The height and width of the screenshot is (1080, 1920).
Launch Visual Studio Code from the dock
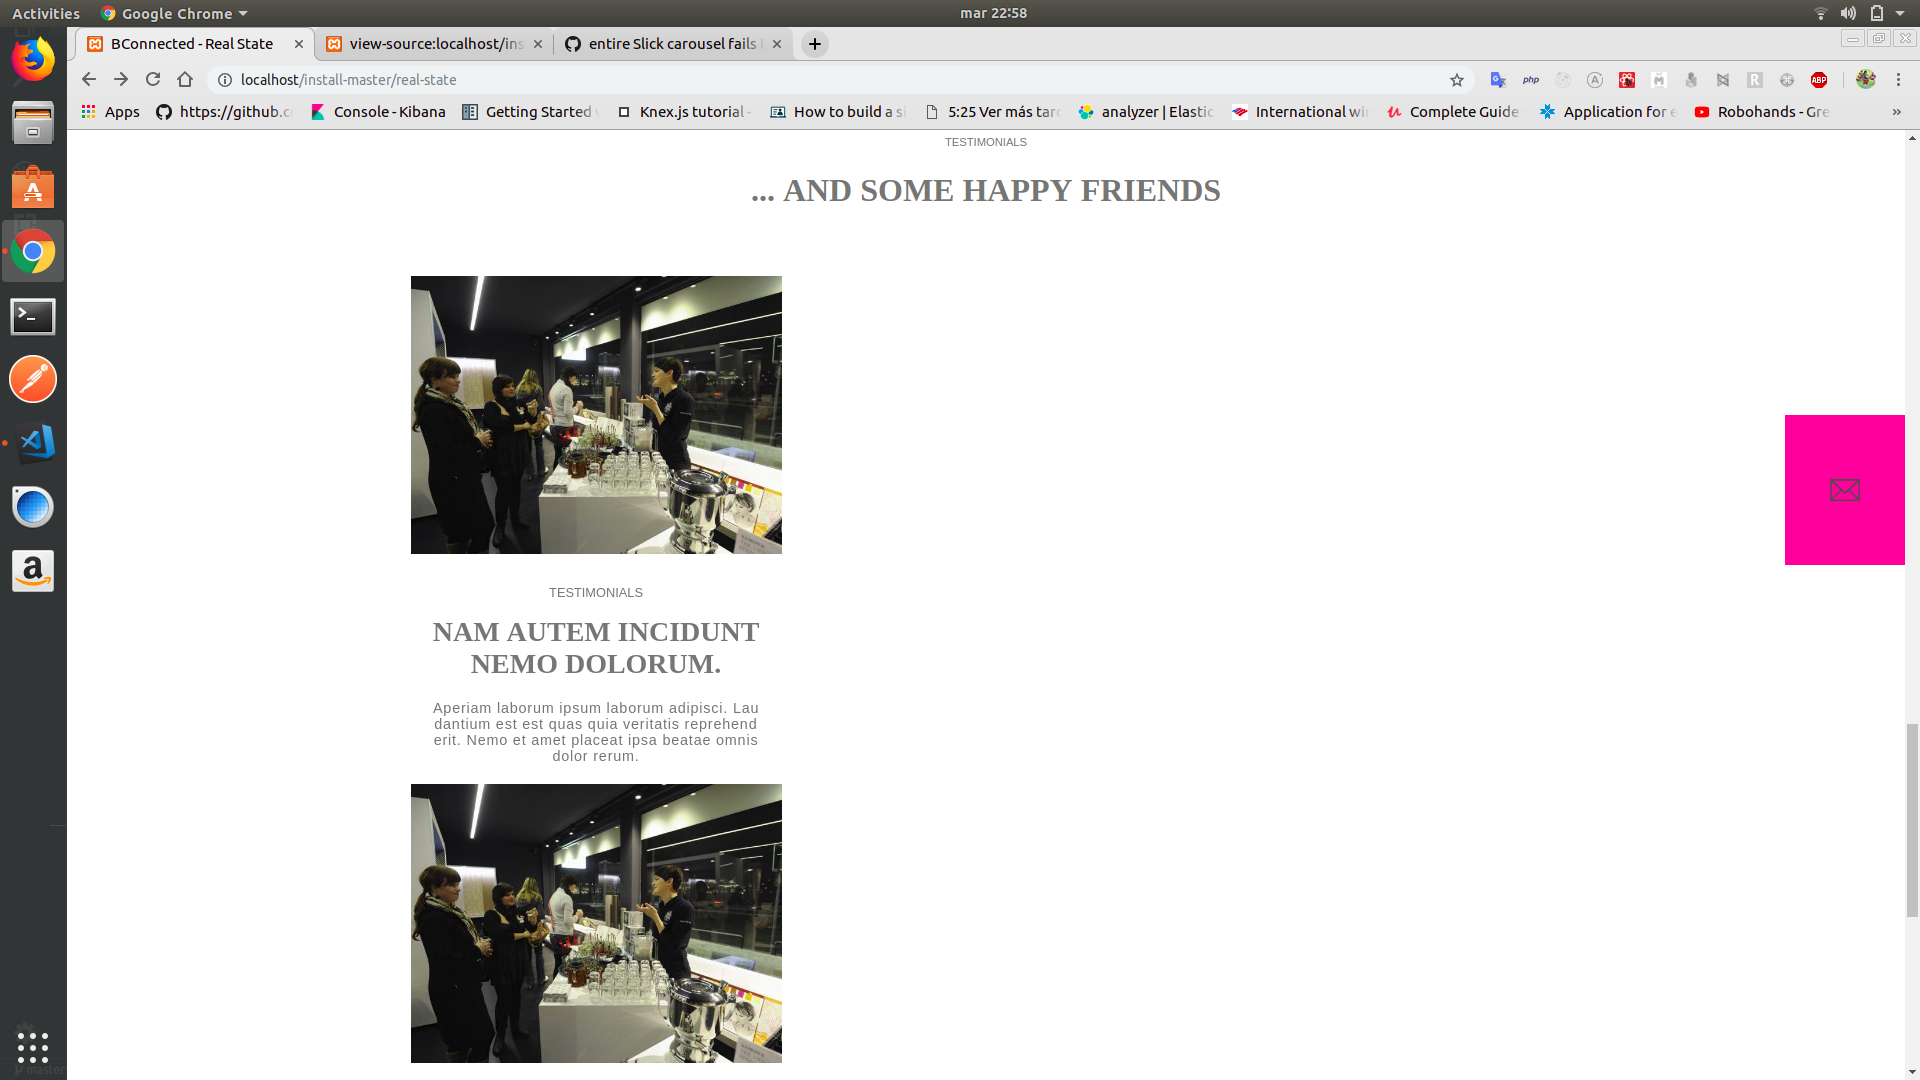(33, 443)
